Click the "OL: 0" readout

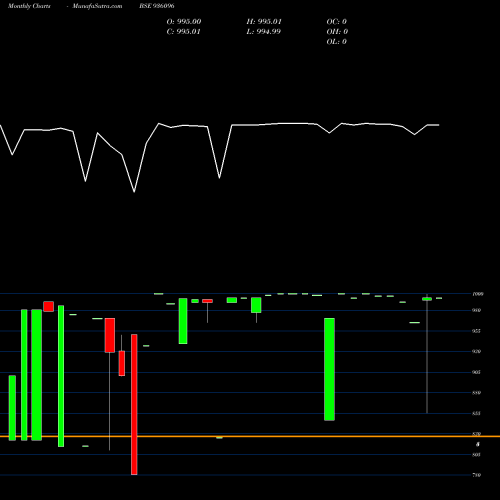[x=337, y=42]
